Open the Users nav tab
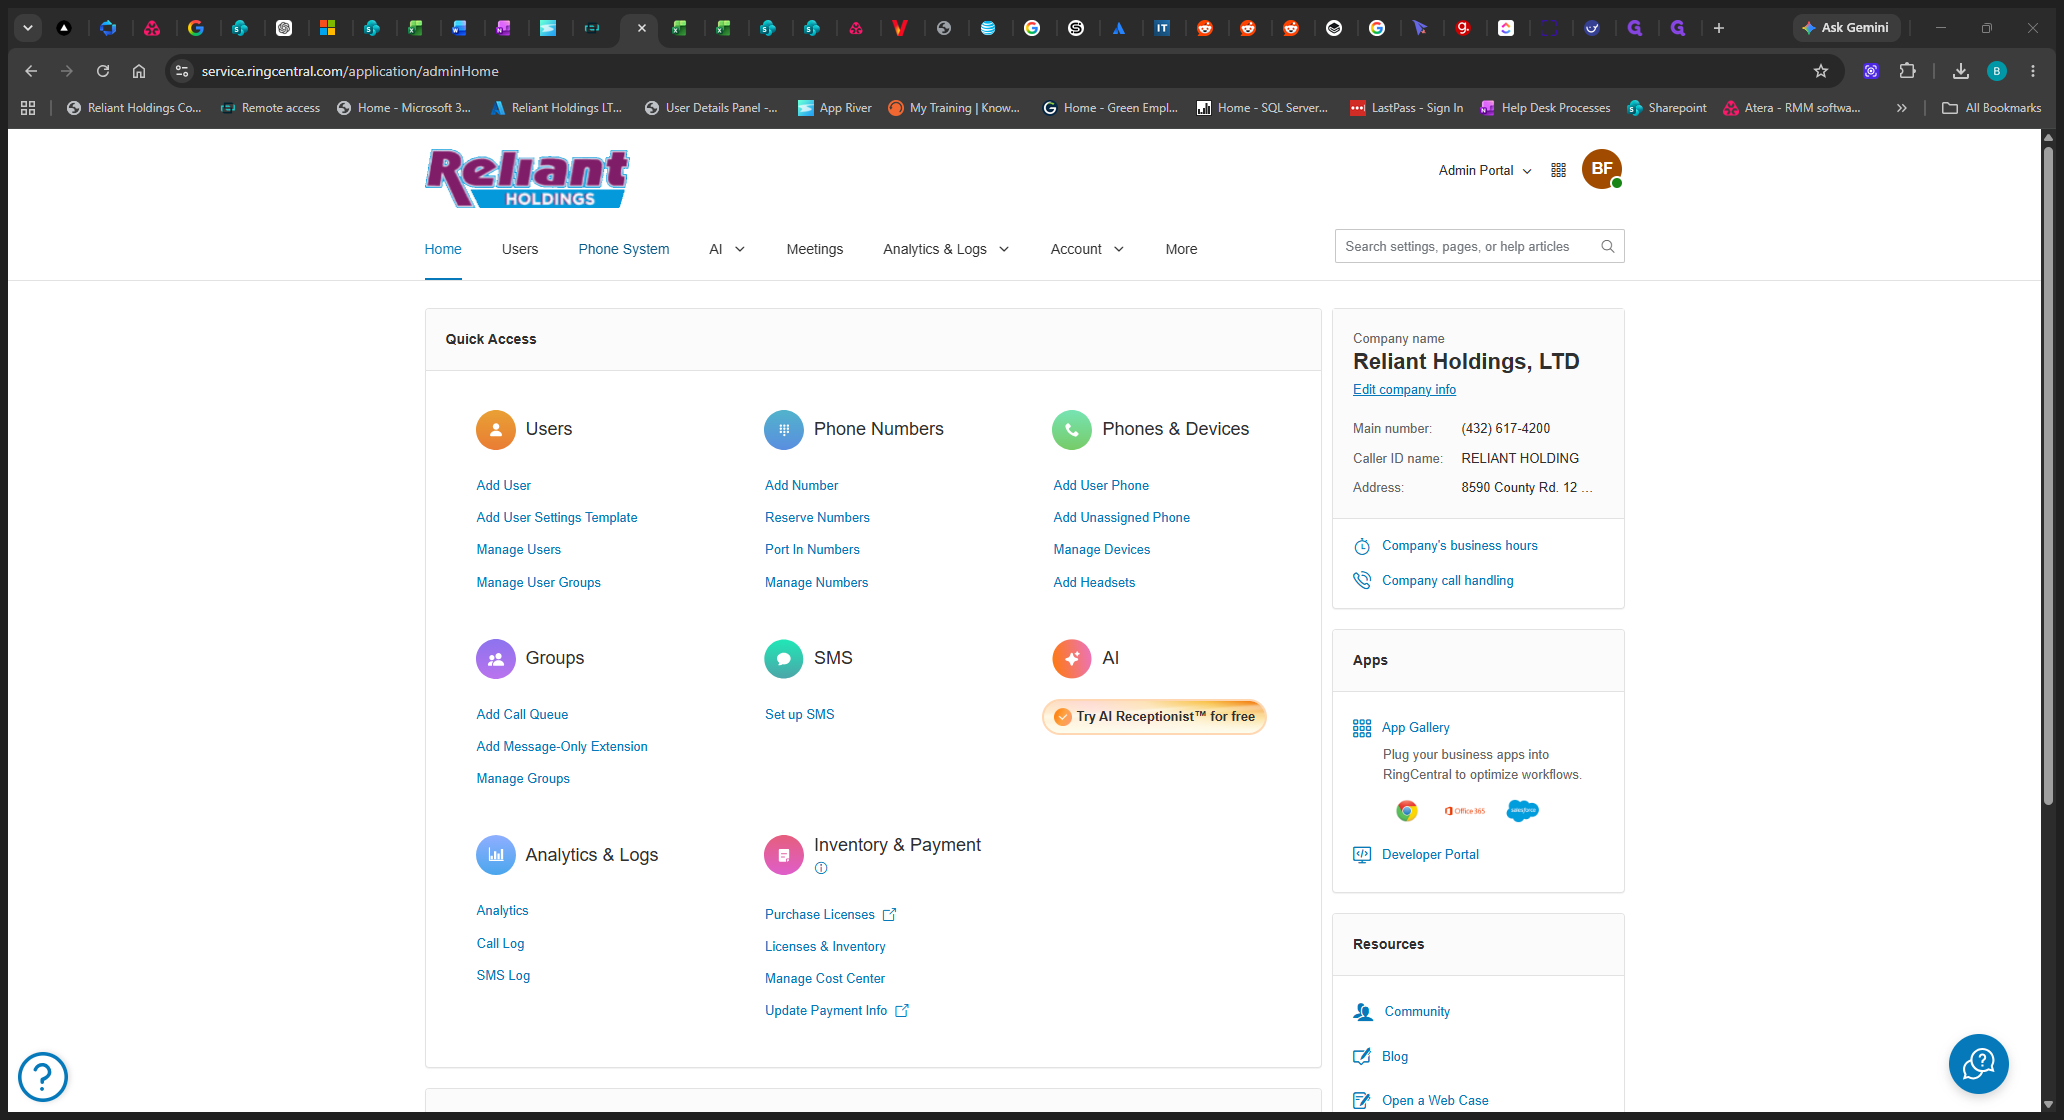Viewport: 2064px width, 1120px height. tap(520, 250)
